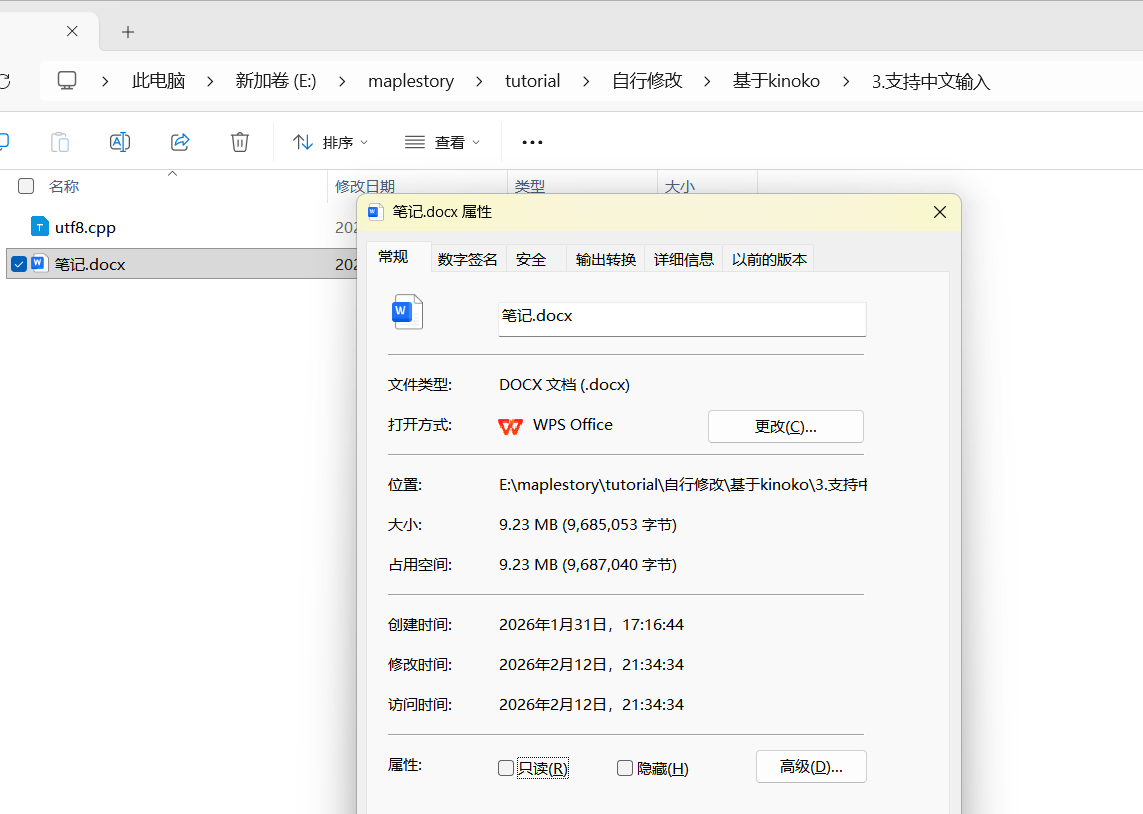This screenshot has width=1143, height=814.
Task: Click the utf8.cpp file icon
Action: pos(40,227)
